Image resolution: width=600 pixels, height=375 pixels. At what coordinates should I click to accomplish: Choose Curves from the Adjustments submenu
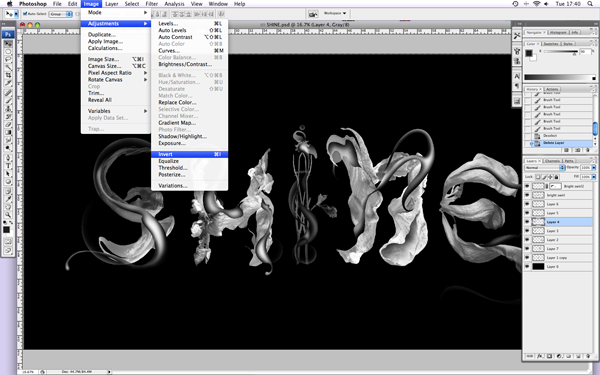pyautogui.click(x=190, y=51)
